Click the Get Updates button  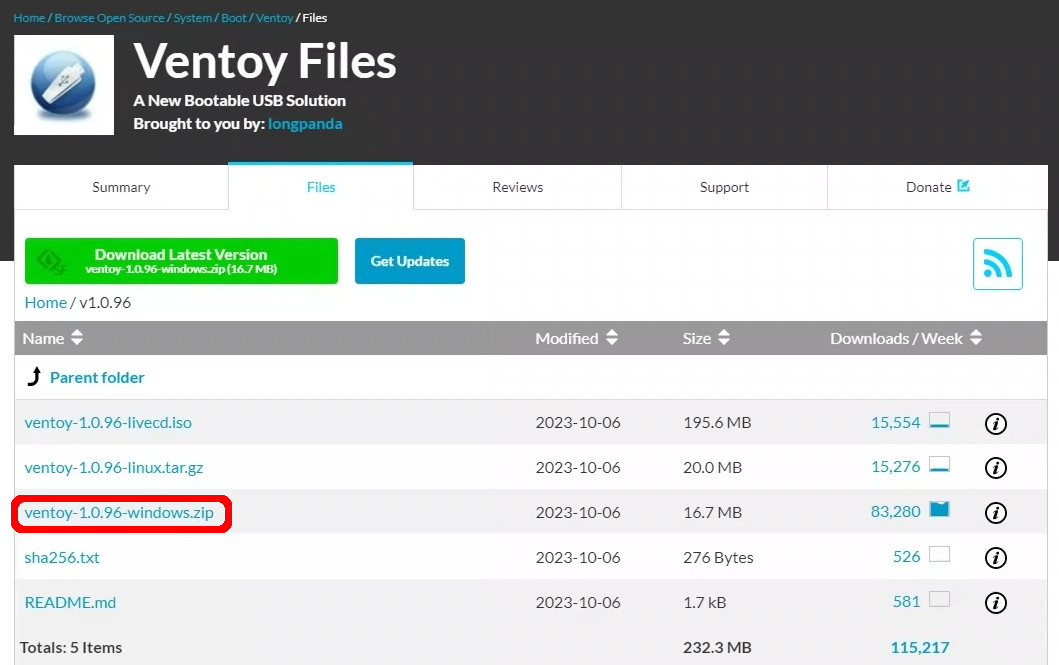(409, 260)
